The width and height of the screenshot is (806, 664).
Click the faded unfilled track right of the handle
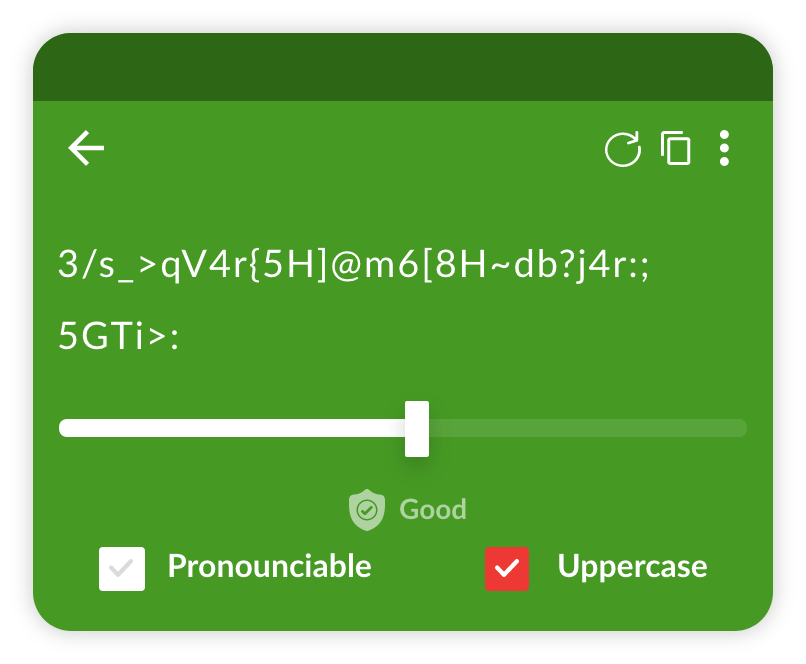[x=590, y=428]
